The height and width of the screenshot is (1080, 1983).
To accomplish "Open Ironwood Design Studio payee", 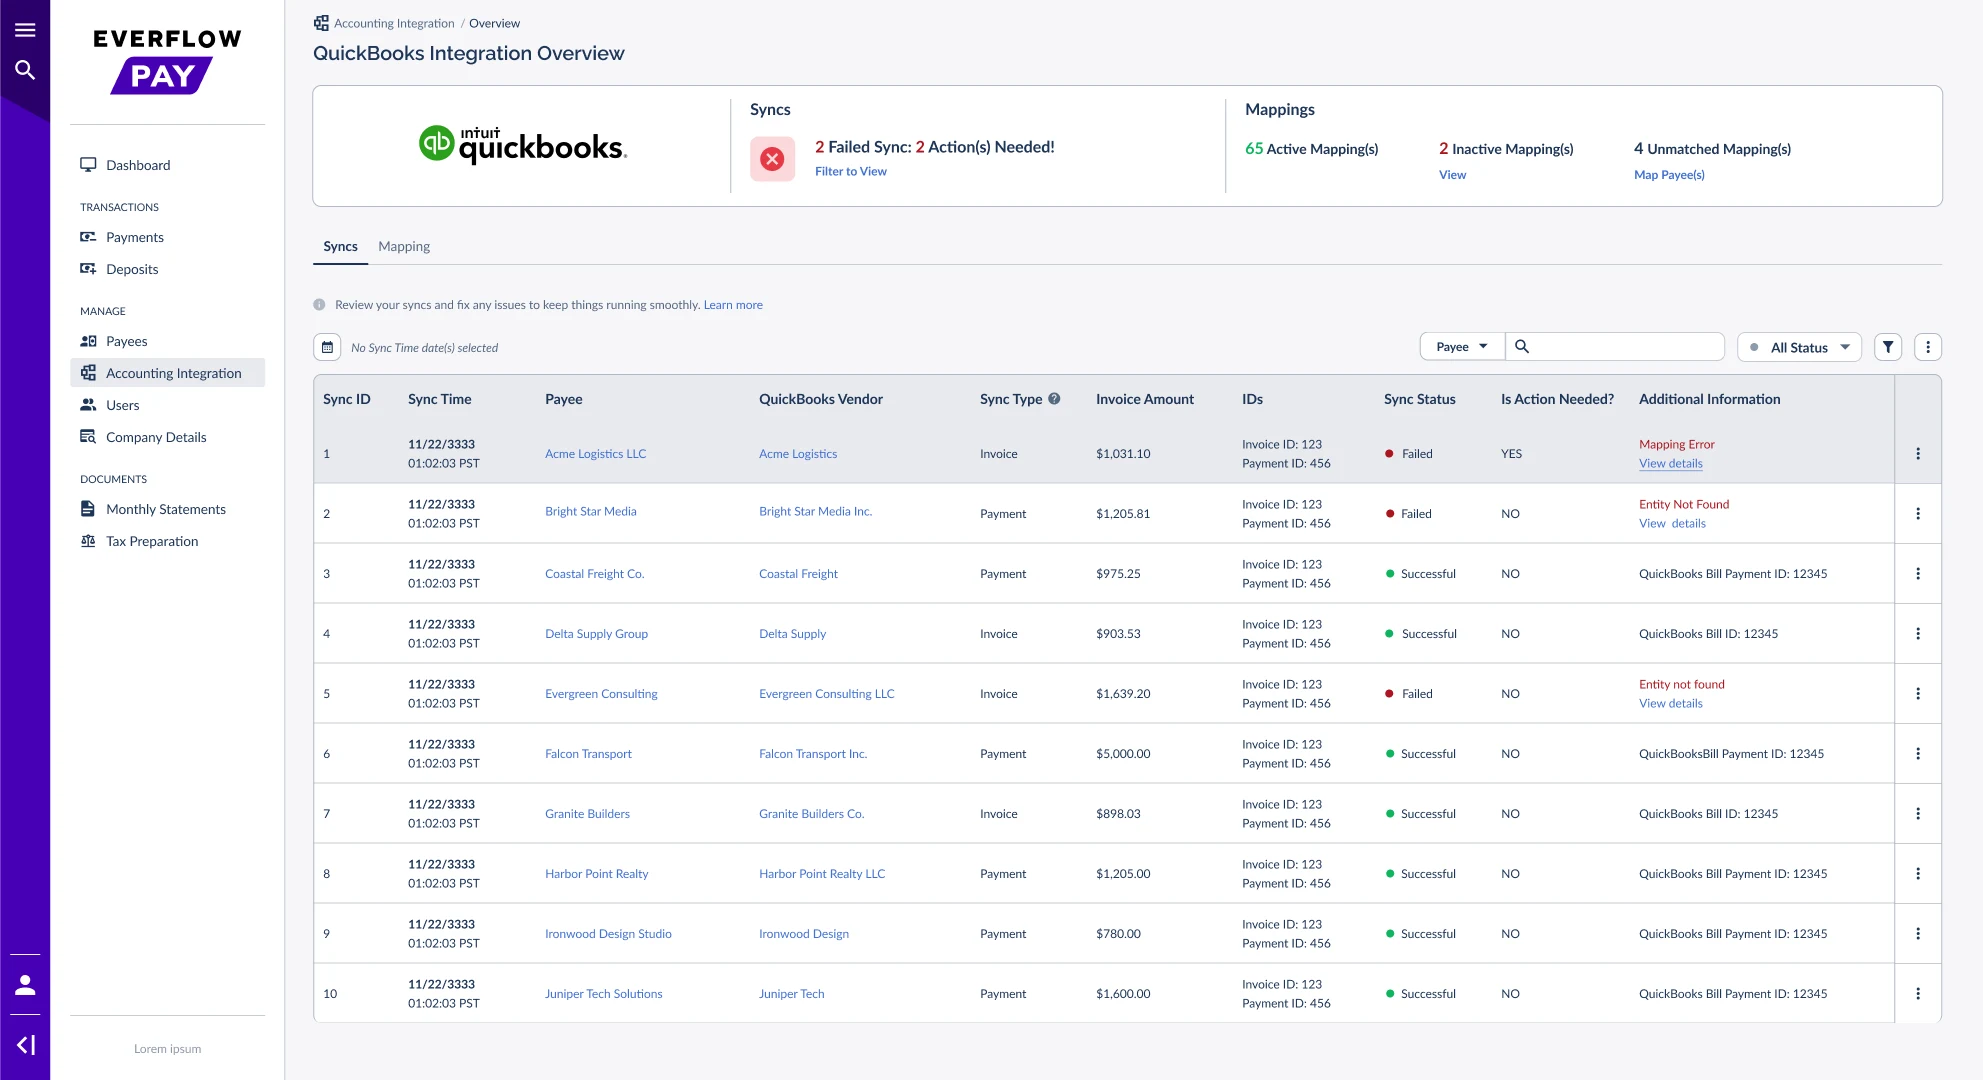I will pos(608,934).
